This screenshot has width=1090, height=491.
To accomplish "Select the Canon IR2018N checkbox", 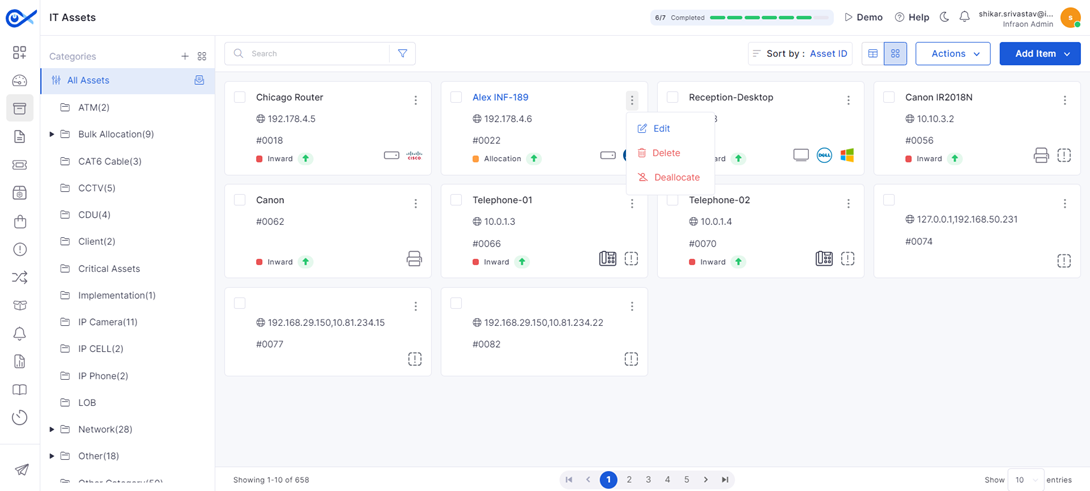I will point(889,97).
